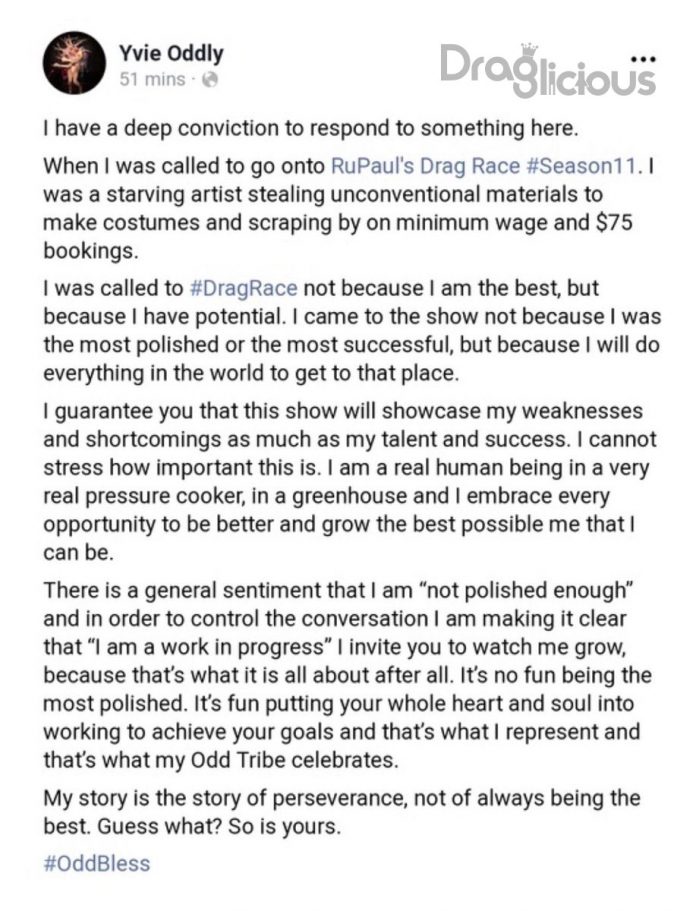Click the Yvie Oddly author name
Screen dimensions: 696x911
pos(171,53)
